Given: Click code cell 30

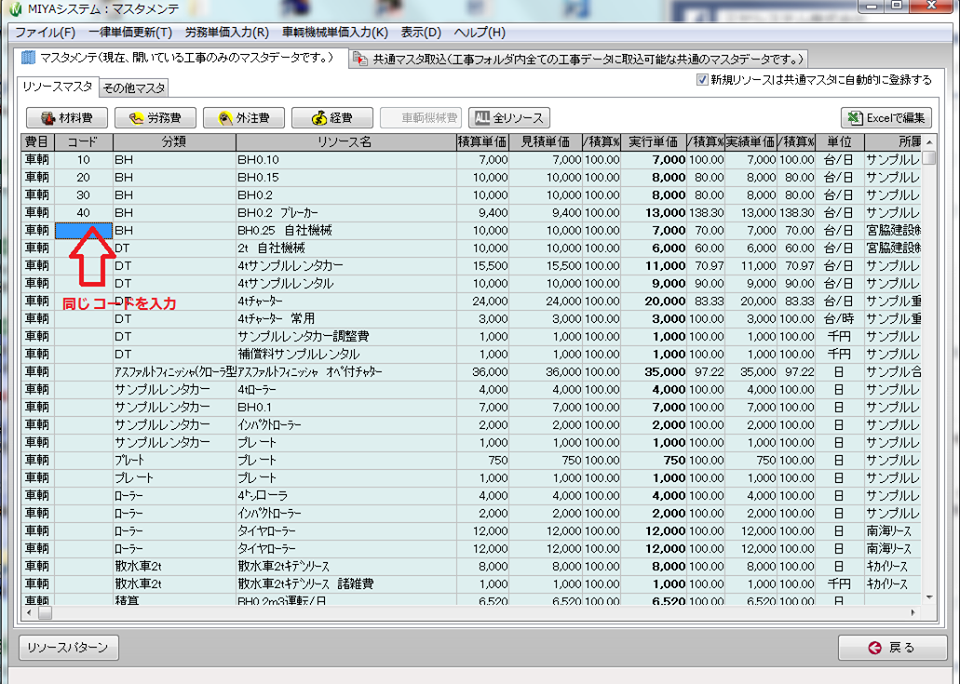Looking at the screenshot, I should tap(84, 195).
